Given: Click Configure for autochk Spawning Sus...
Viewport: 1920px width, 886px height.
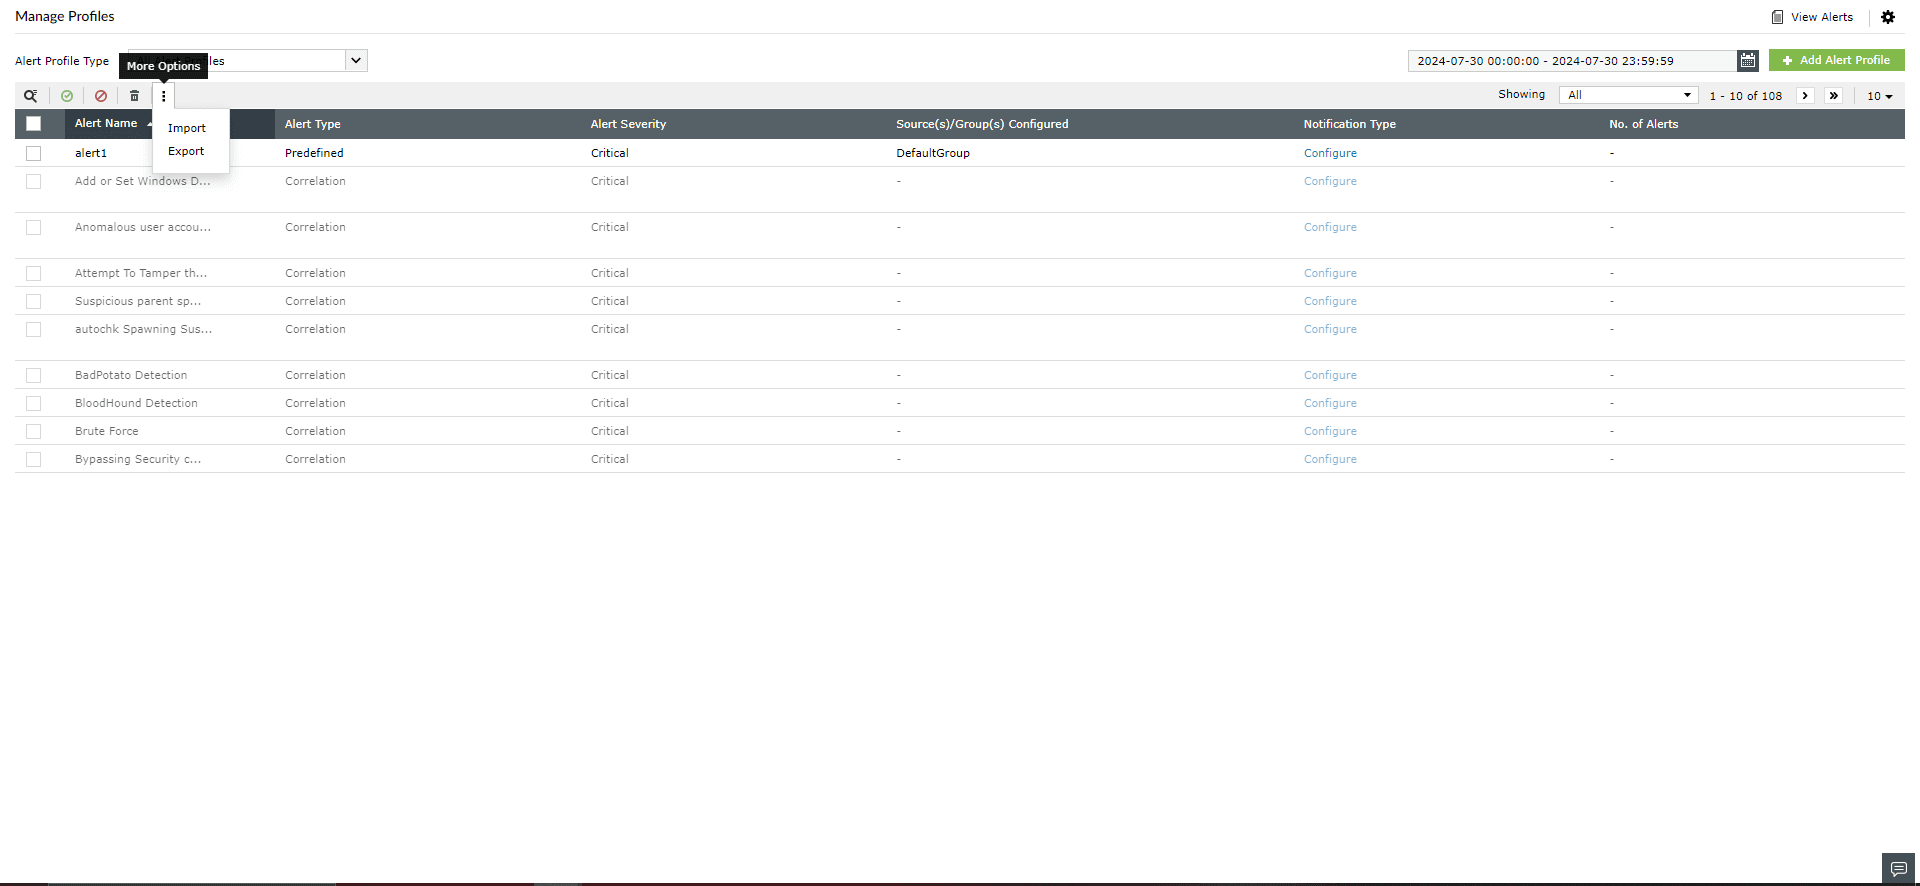Looking at the screenshot, I should coord(1330,329).
